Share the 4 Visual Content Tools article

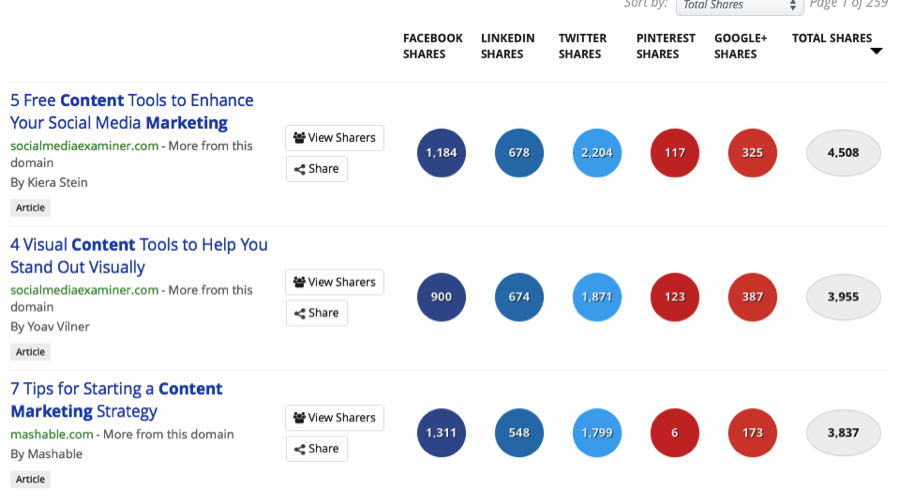coord(317,313)
